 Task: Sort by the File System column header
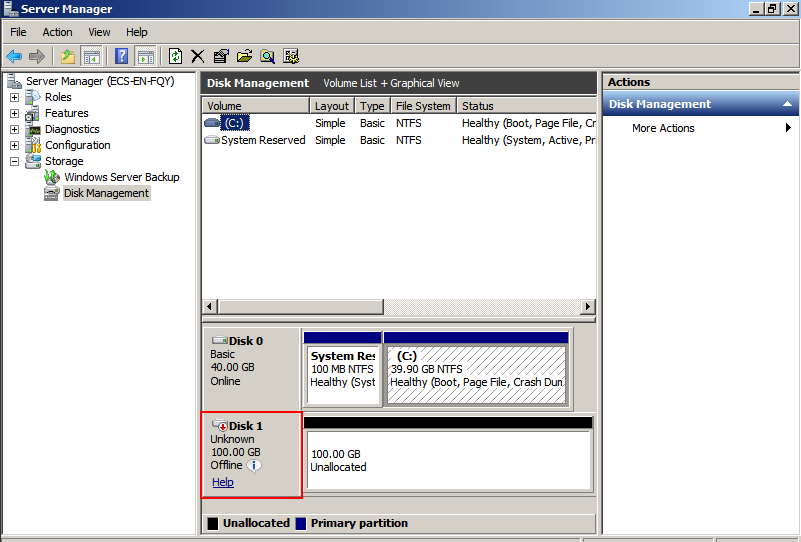point(423,106)
